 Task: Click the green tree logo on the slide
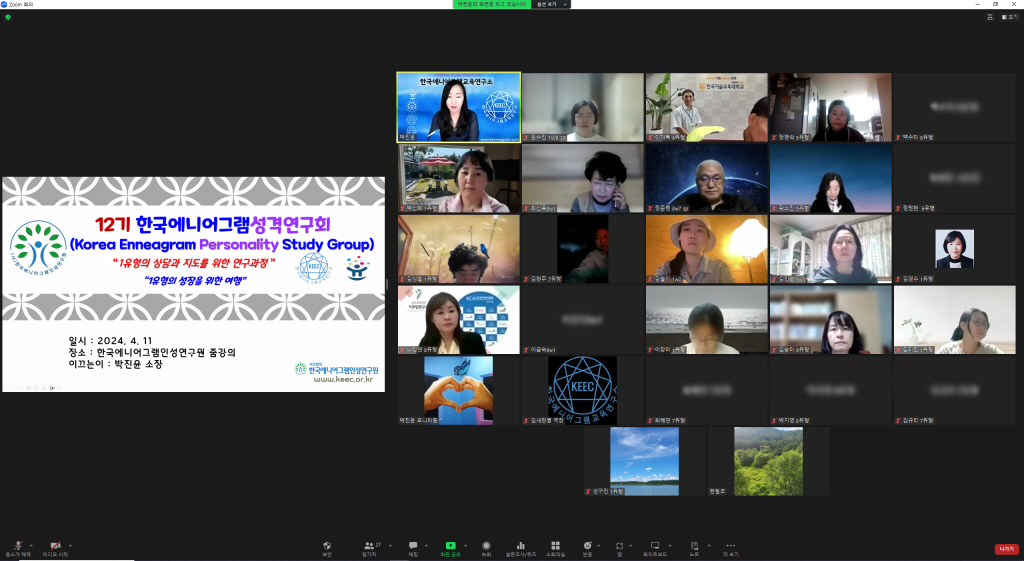pos(38,248)
